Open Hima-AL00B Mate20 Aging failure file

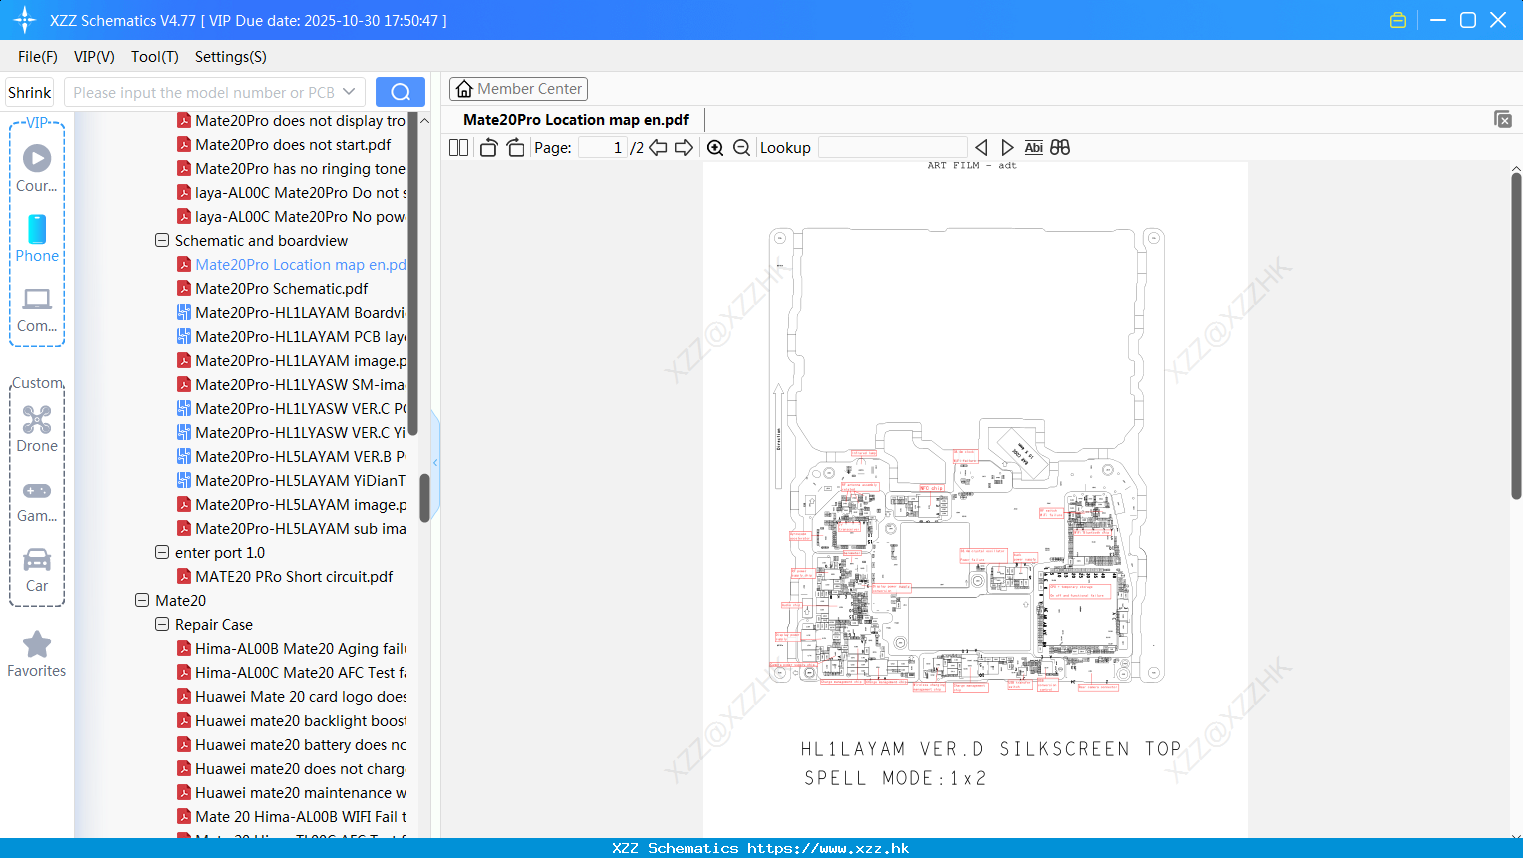(x=292, y=649)
